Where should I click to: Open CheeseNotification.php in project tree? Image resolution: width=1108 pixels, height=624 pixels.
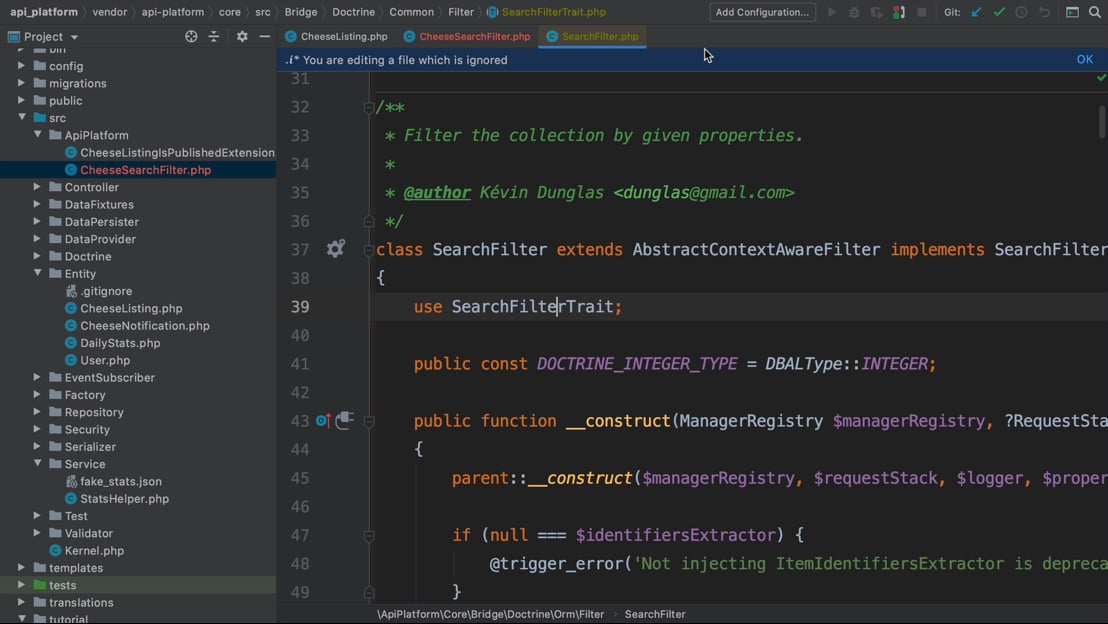coord(145,326)
